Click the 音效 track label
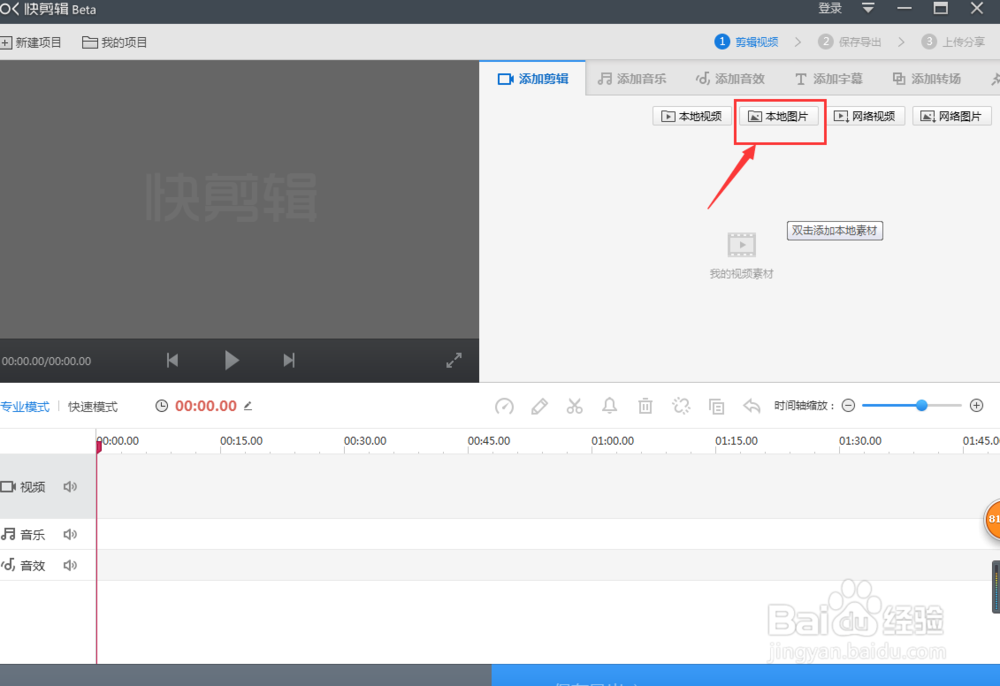Image resolution: width=1000 pixels, height=686 pixels. [33, 566]
